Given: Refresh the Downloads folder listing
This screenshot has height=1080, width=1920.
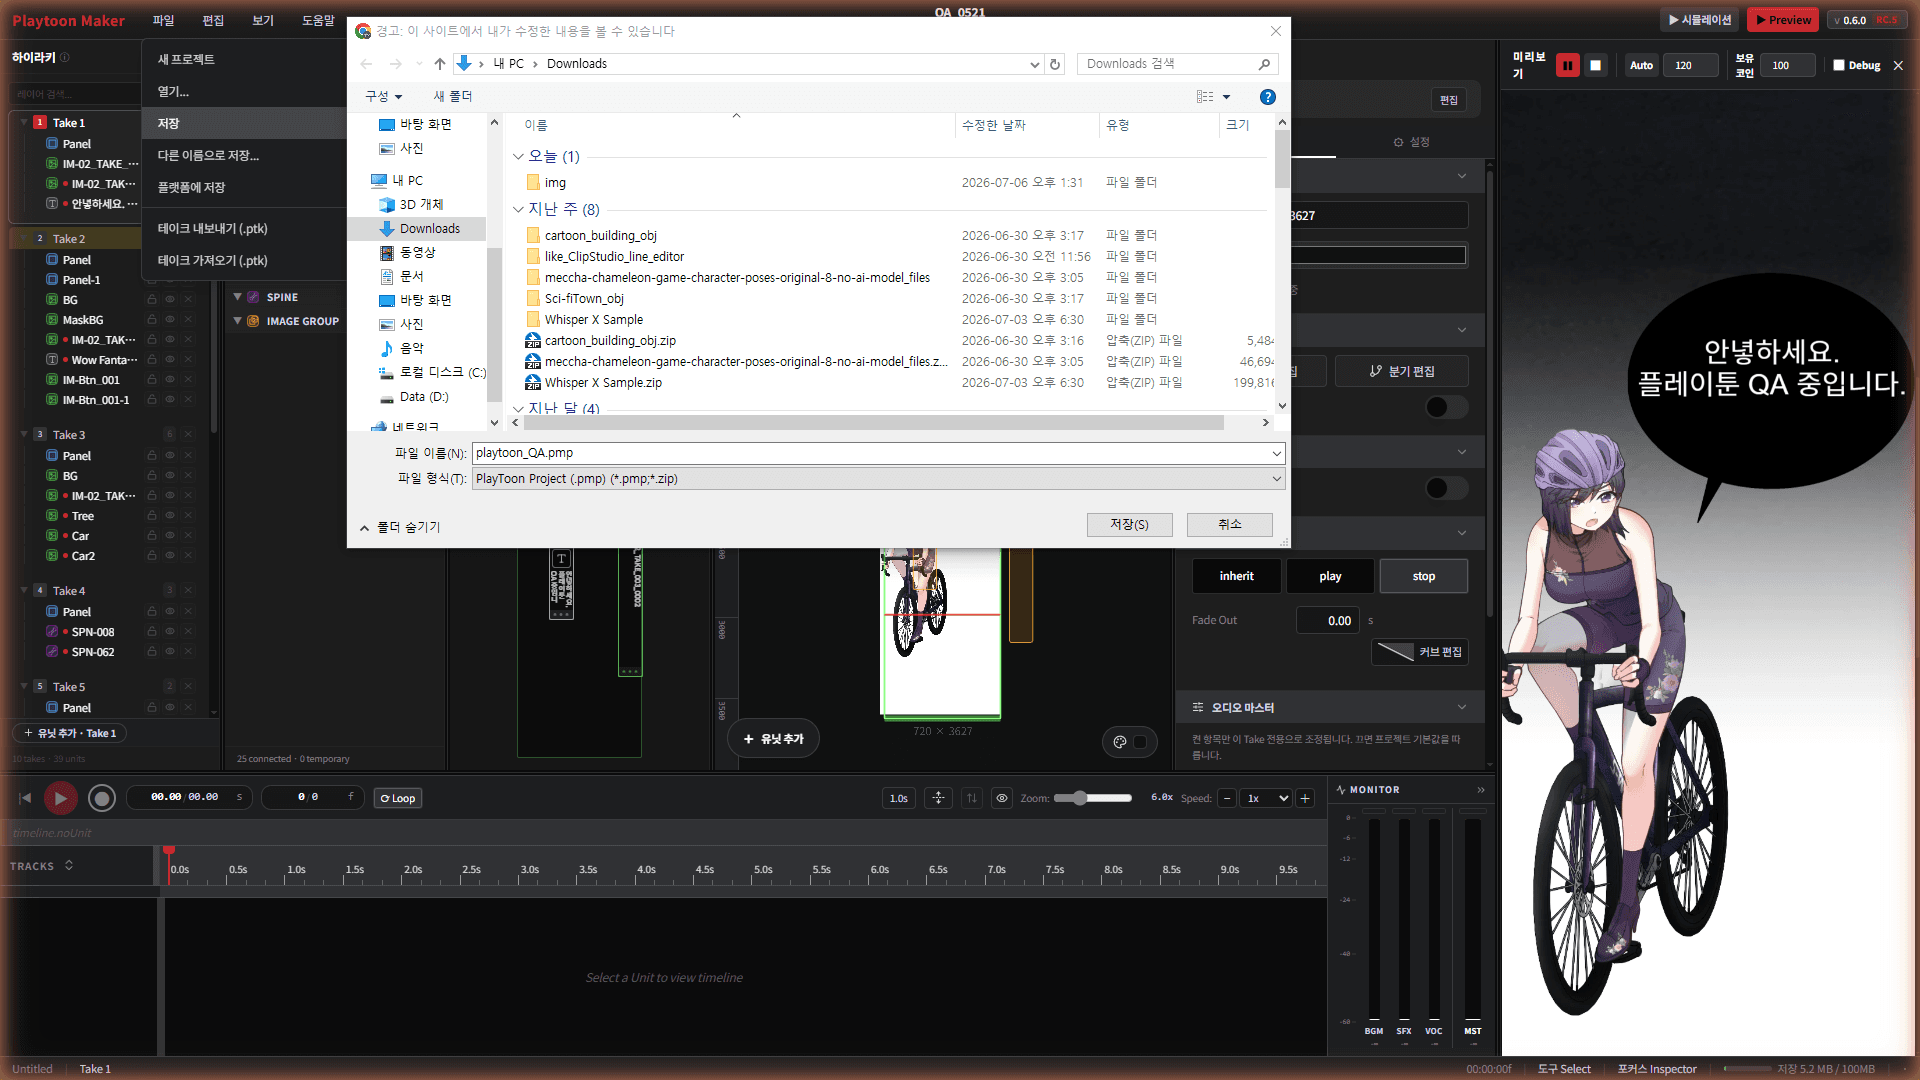Looking at the screenshot, I should coord(1055,64).
